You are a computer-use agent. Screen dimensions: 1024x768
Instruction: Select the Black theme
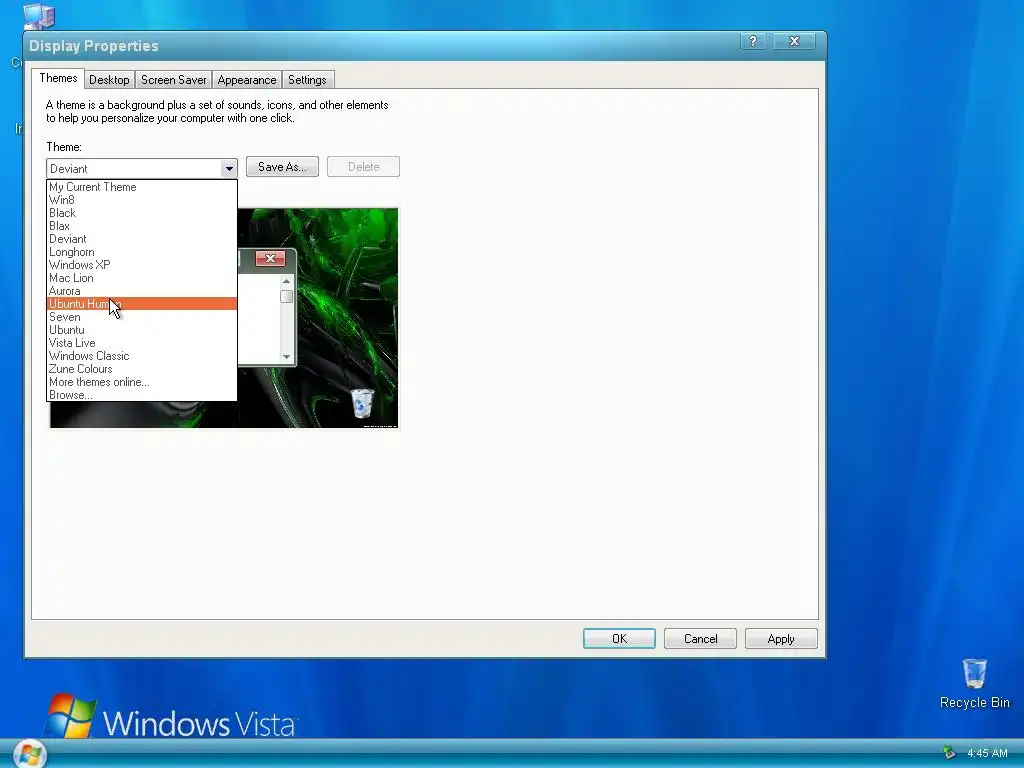point(142,213)
